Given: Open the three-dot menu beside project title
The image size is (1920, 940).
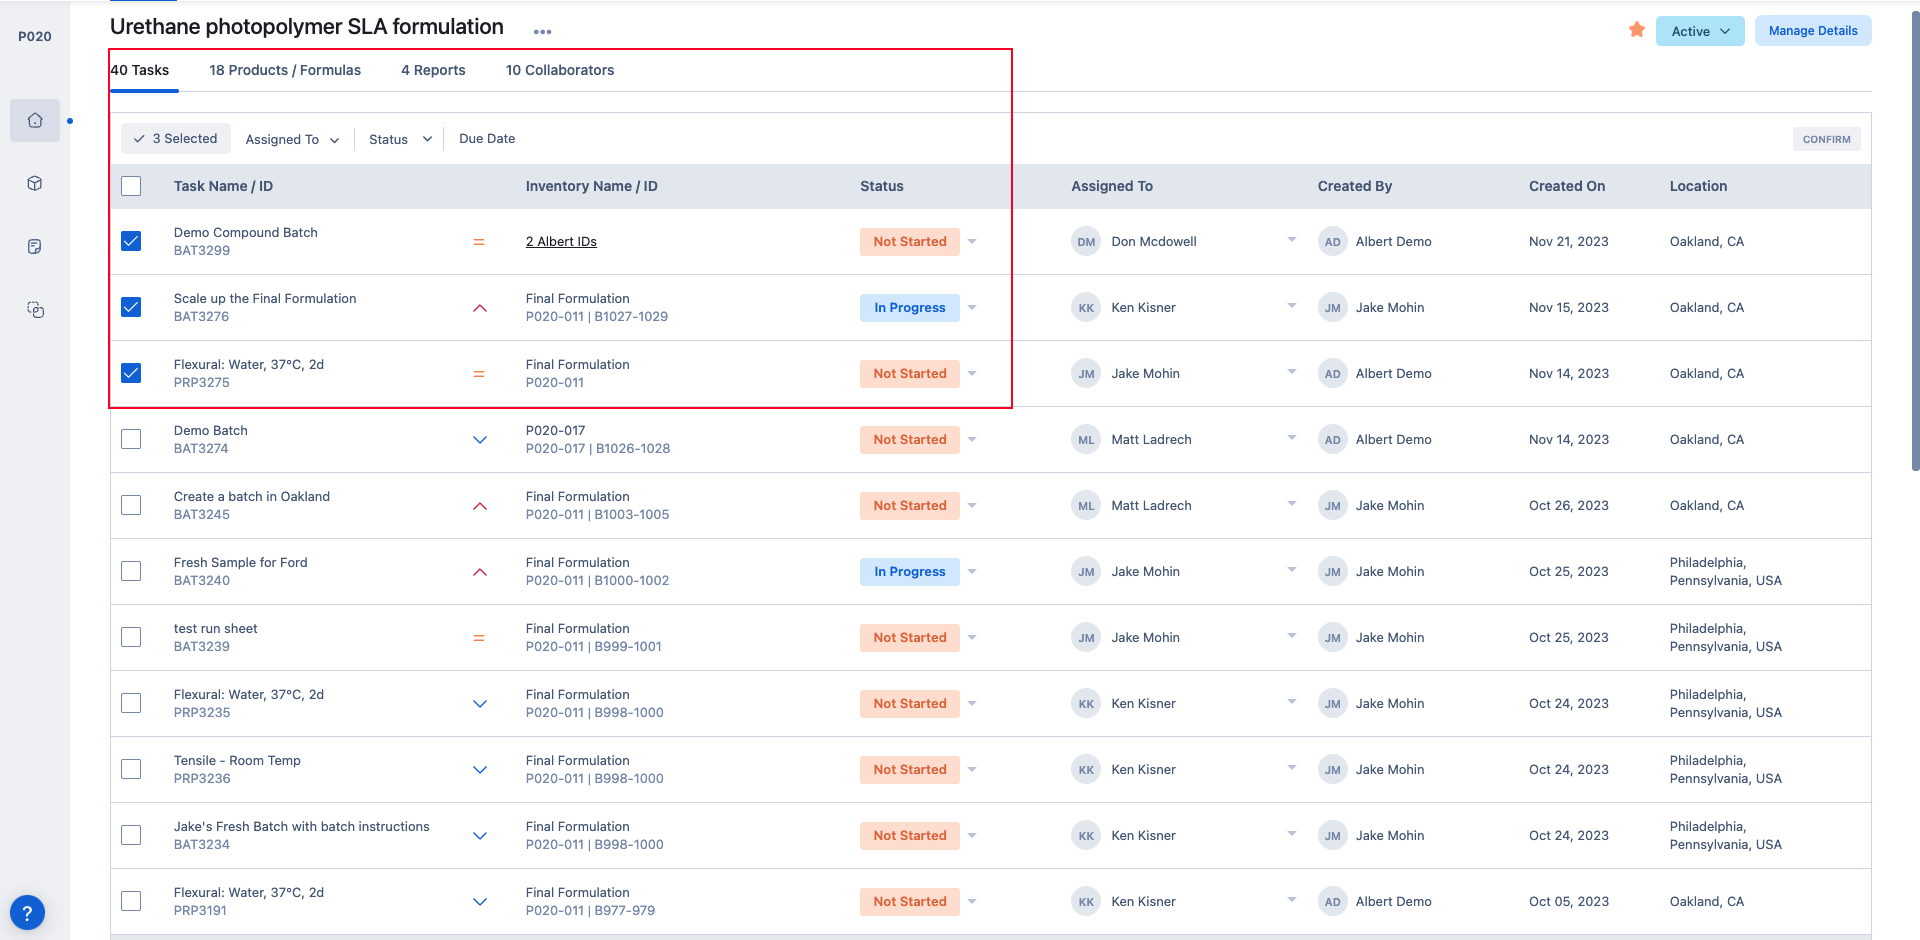Looking at the screenshot, I should (x=542, y=32).
